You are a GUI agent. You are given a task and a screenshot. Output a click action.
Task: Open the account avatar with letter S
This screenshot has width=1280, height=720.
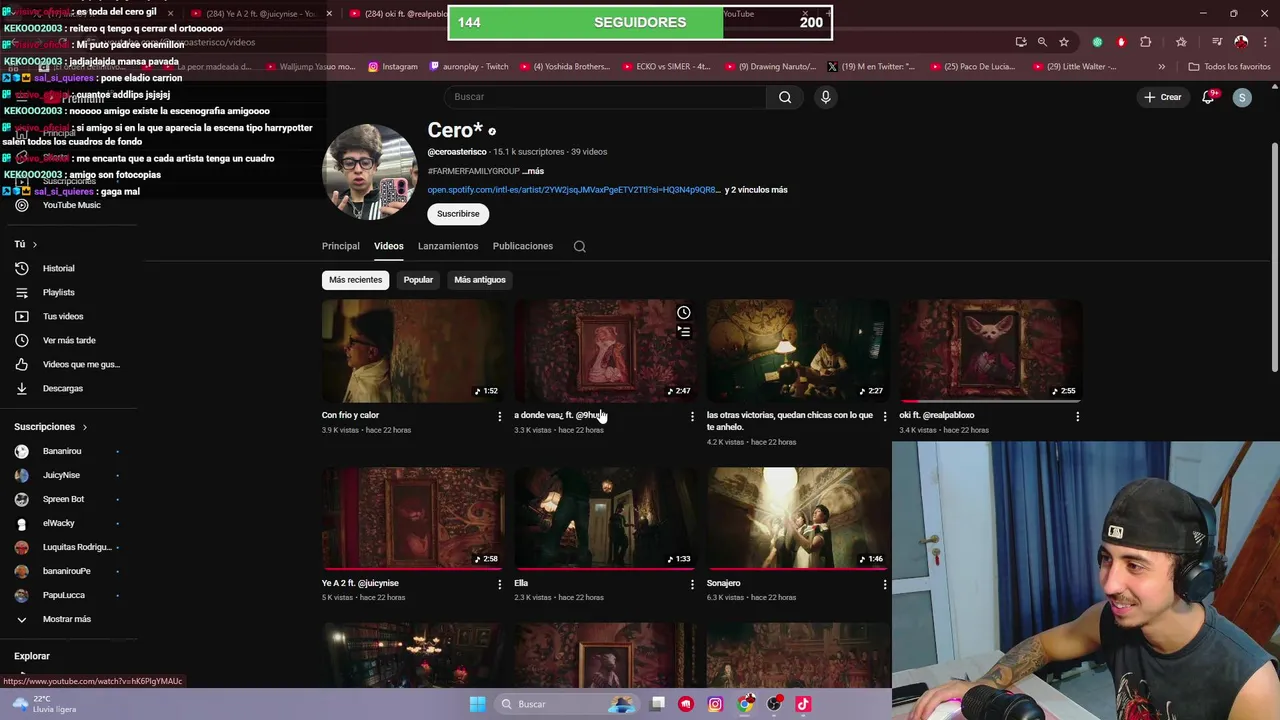[x=1242, y=97]
